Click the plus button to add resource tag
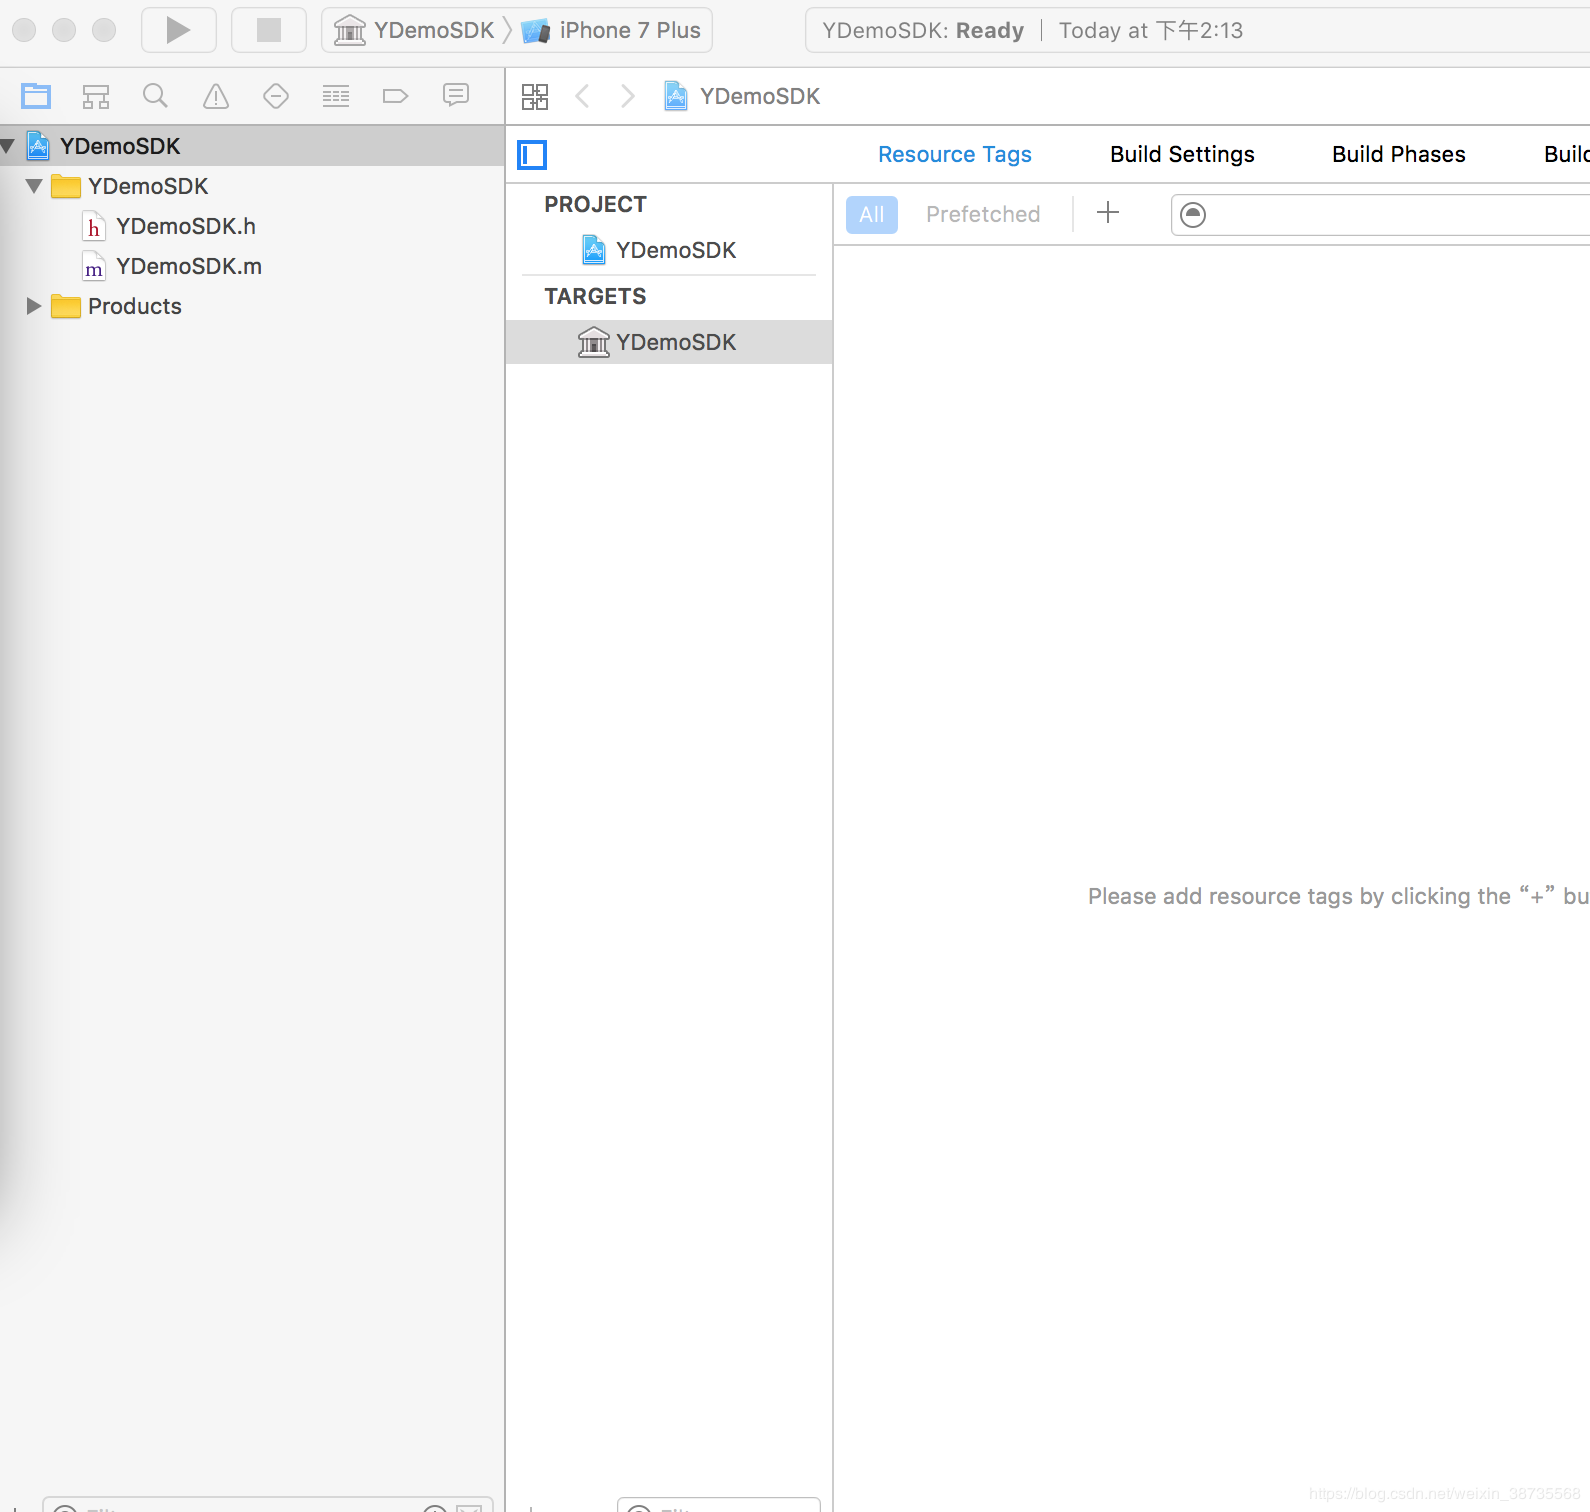 point(1108,213)
